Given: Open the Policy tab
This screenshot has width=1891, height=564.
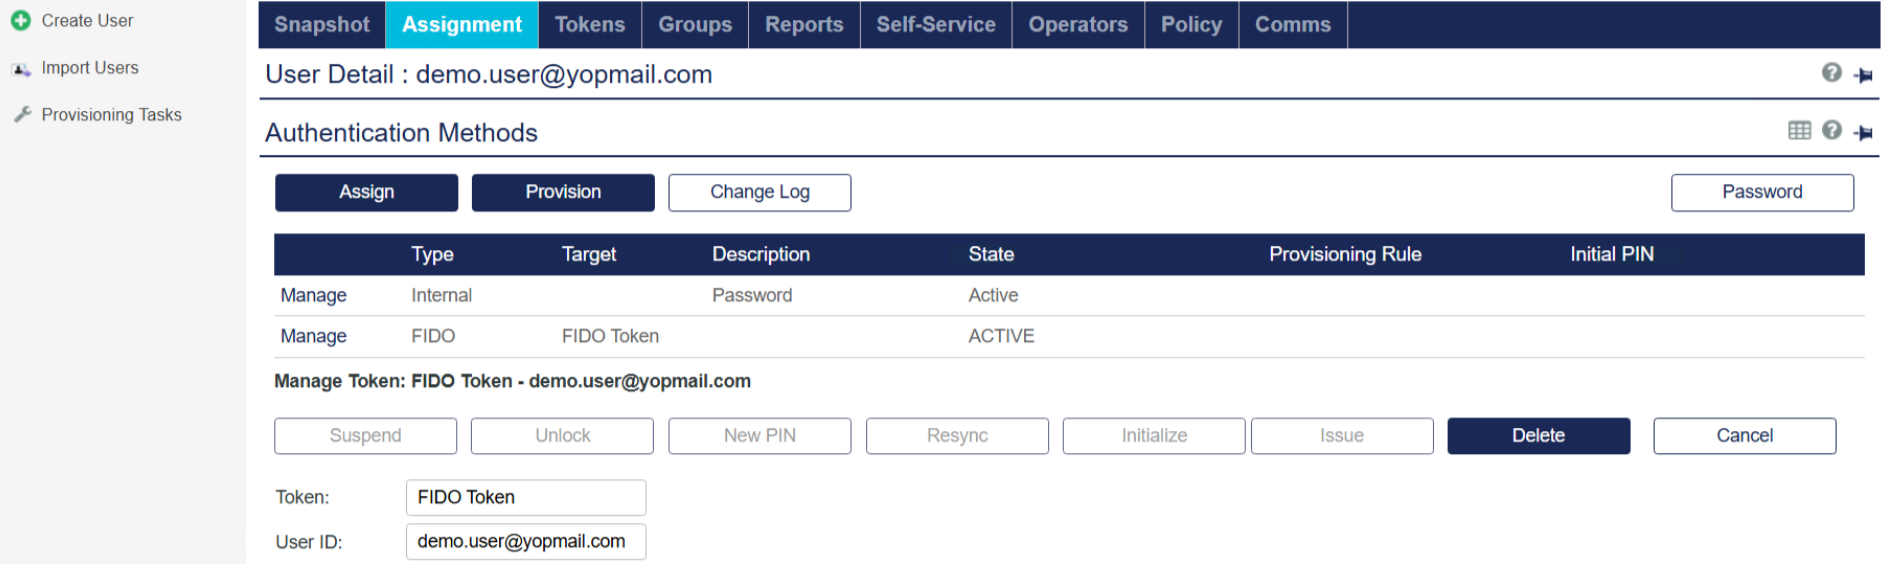Looking at the screenshot, I should pyautogui.click(x=1190, y=25).
